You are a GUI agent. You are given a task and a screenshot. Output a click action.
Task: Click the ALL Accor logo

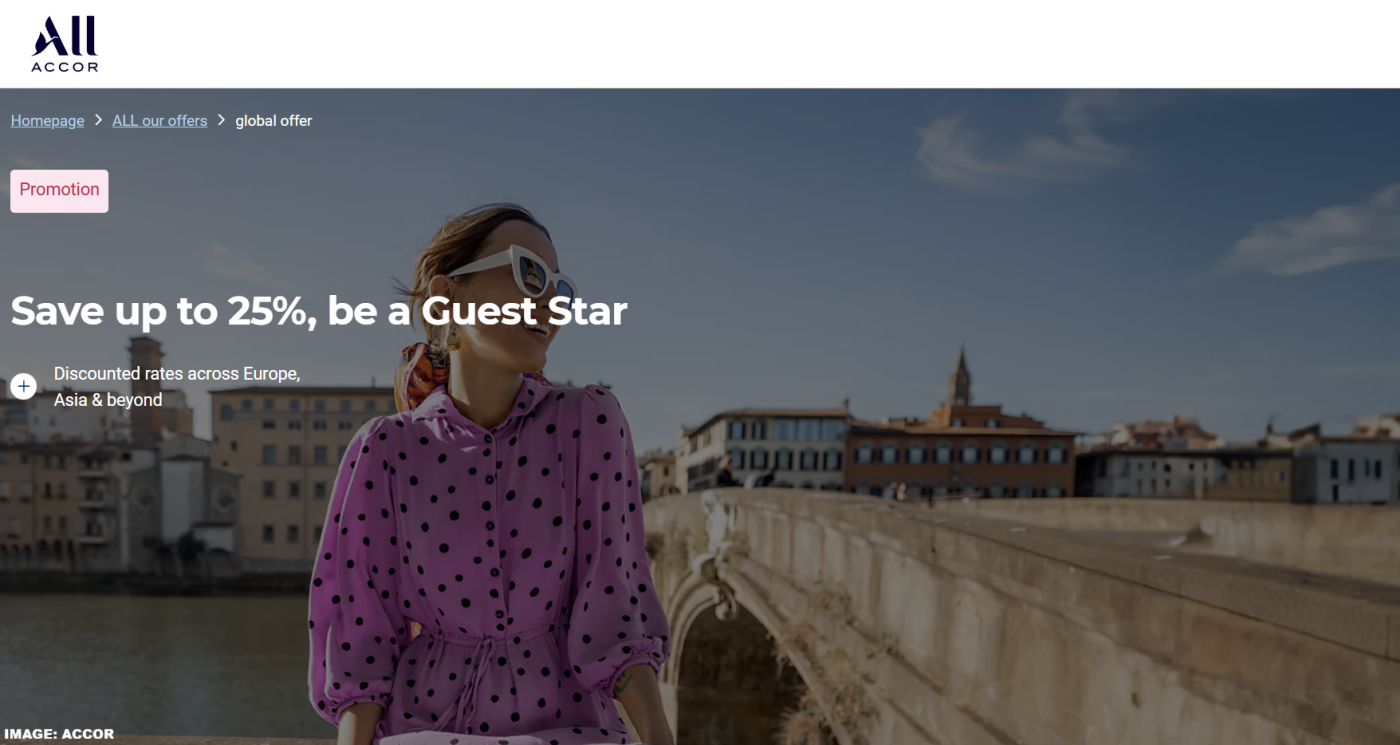pyautogui.click(x=65, y=44)
